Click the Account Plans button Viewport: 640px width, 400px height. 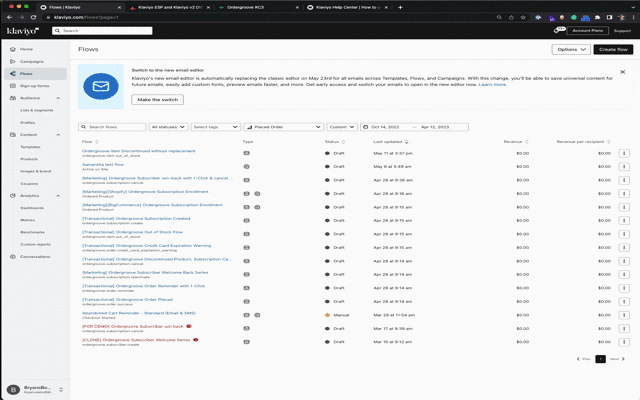click(587, 31)
